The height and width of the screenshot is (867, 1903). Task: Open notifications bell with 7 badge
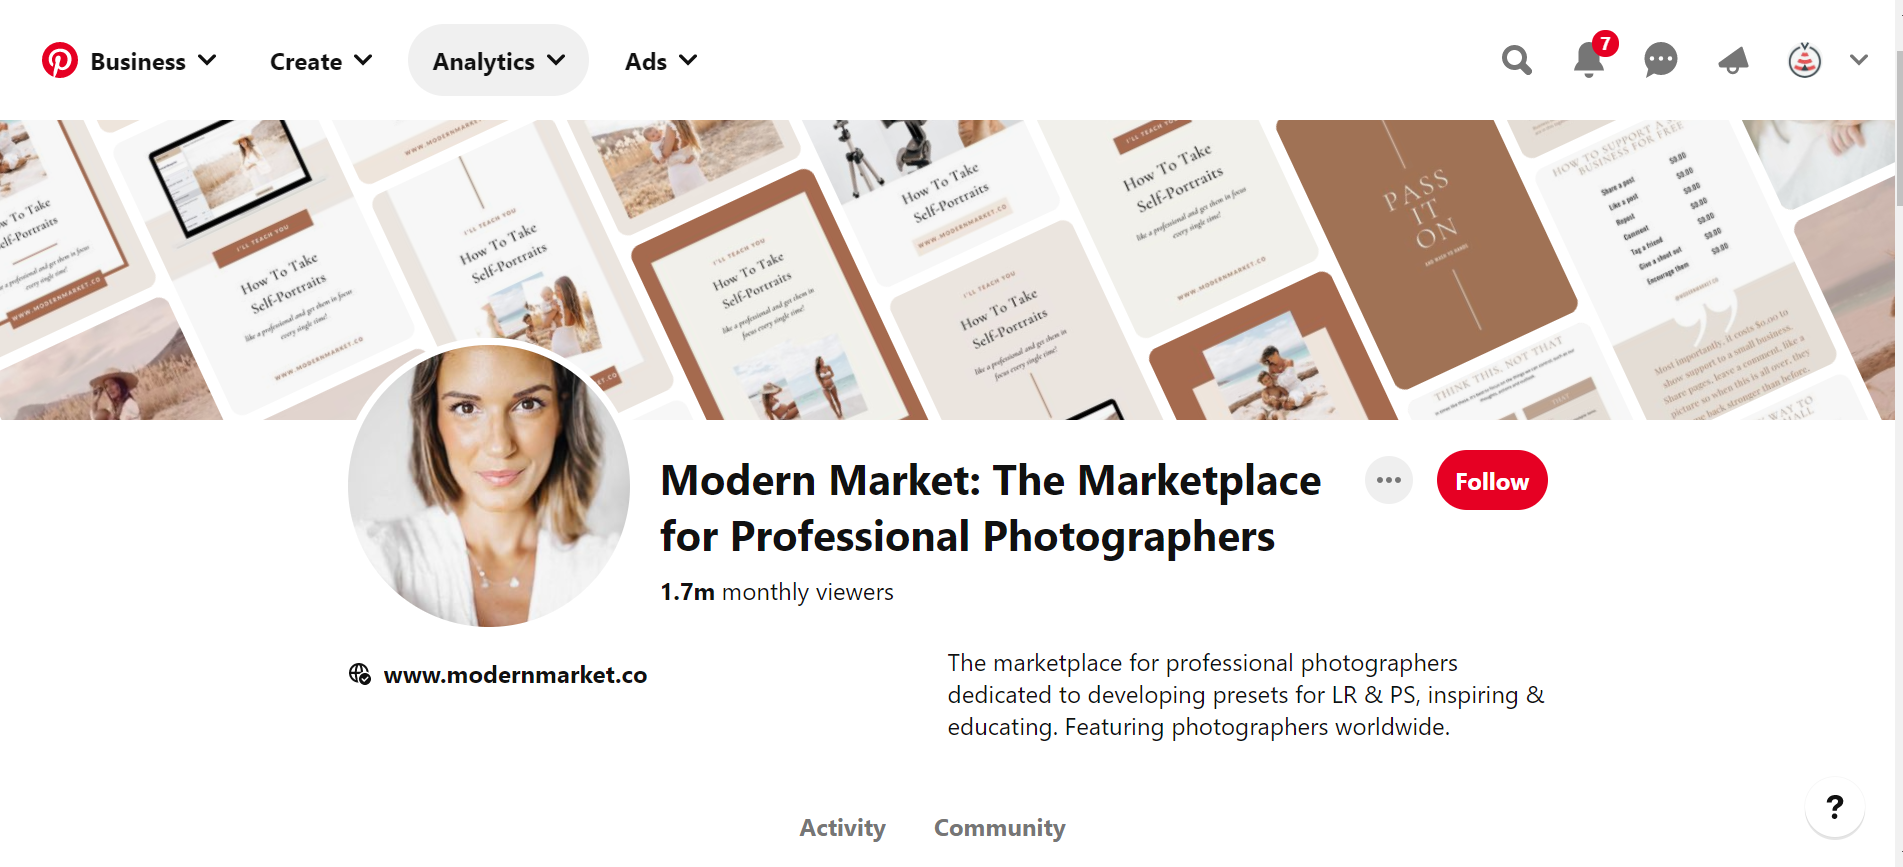click(x=1590, y=59)
